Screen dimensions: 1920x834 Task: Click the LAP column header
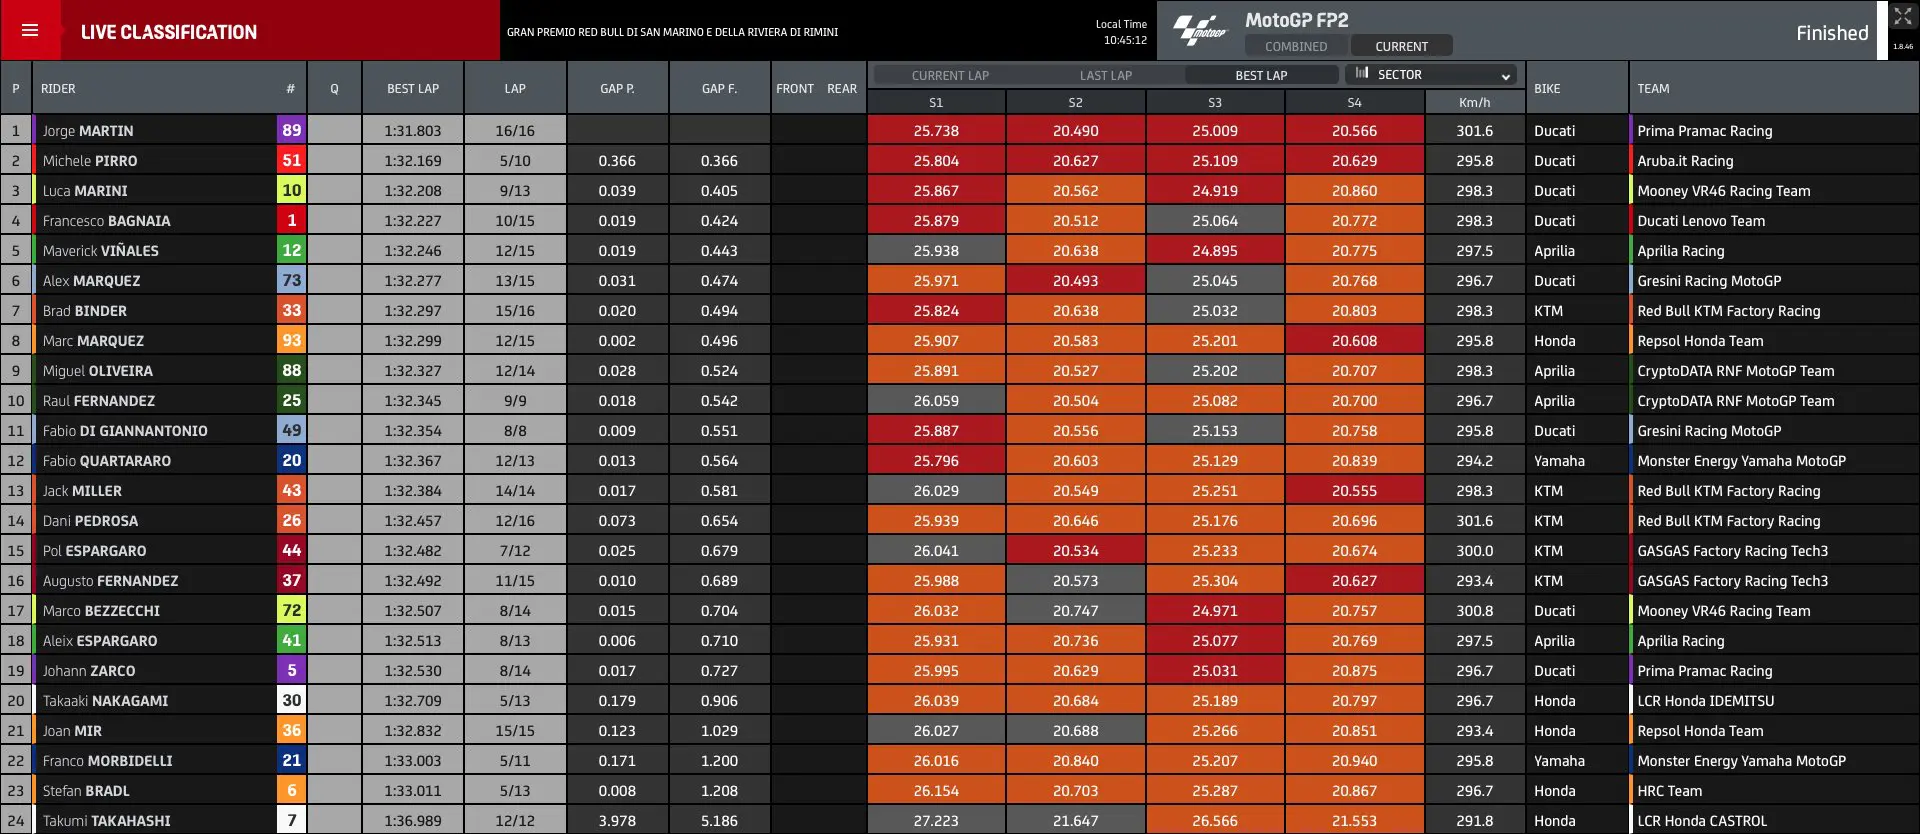[x=515, y=88]
